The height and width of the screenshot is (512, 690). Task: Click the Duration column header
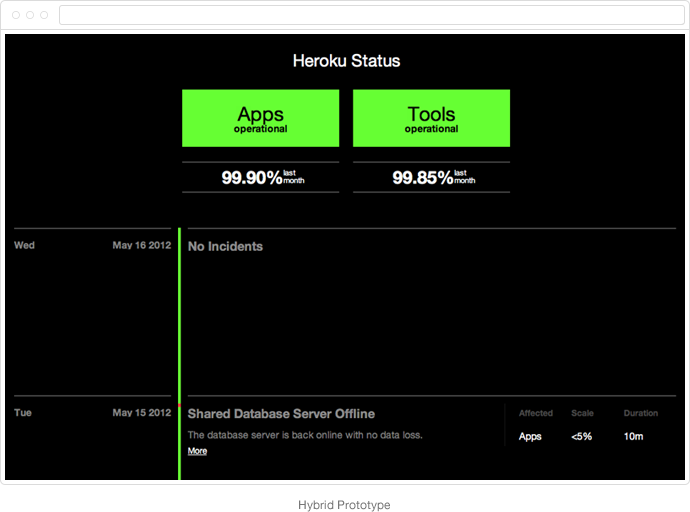point(640,413)
